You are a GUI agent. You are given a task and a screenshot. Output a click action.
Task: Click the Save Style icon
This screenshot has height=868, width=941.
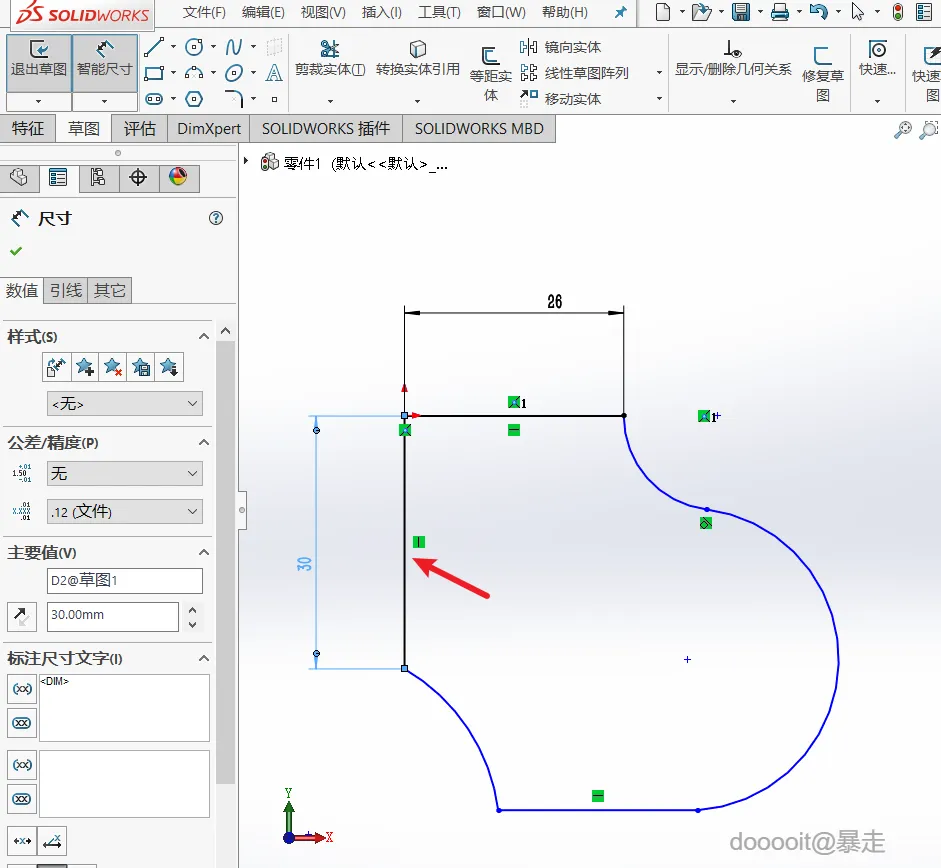point(141,367)
